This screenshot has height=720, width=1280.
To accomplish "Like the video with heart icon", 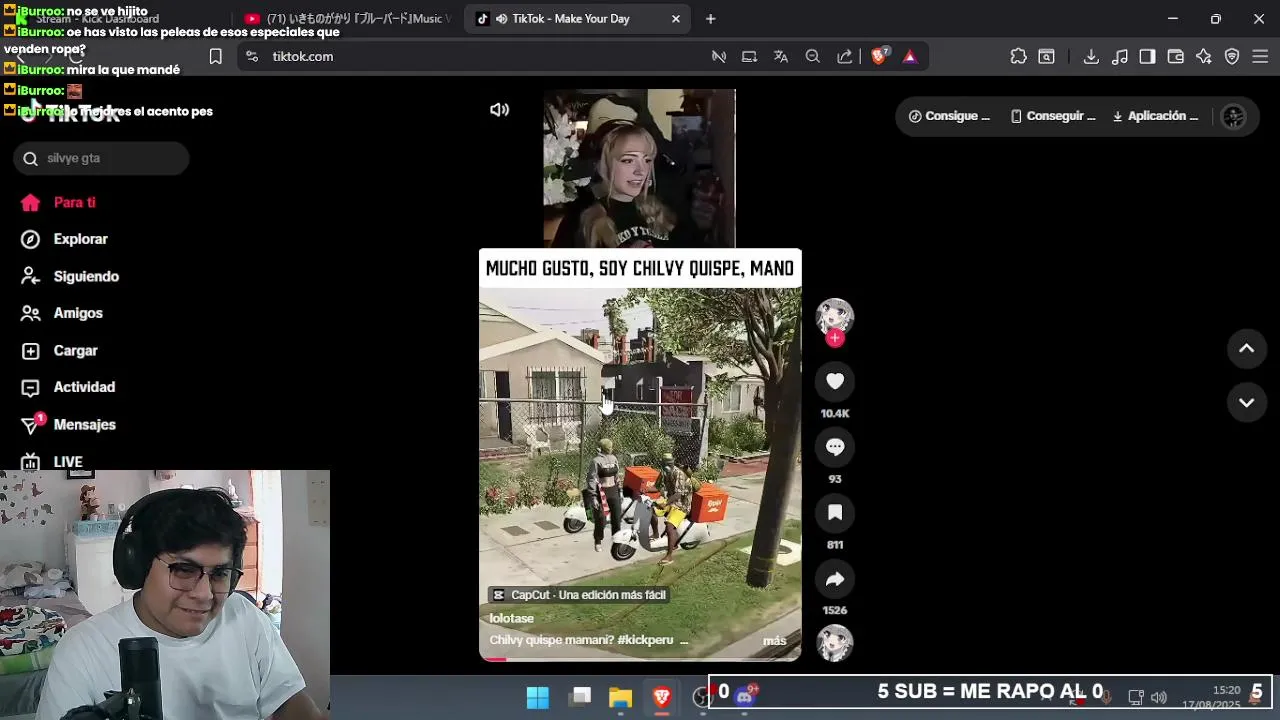I will coord(835,381).
